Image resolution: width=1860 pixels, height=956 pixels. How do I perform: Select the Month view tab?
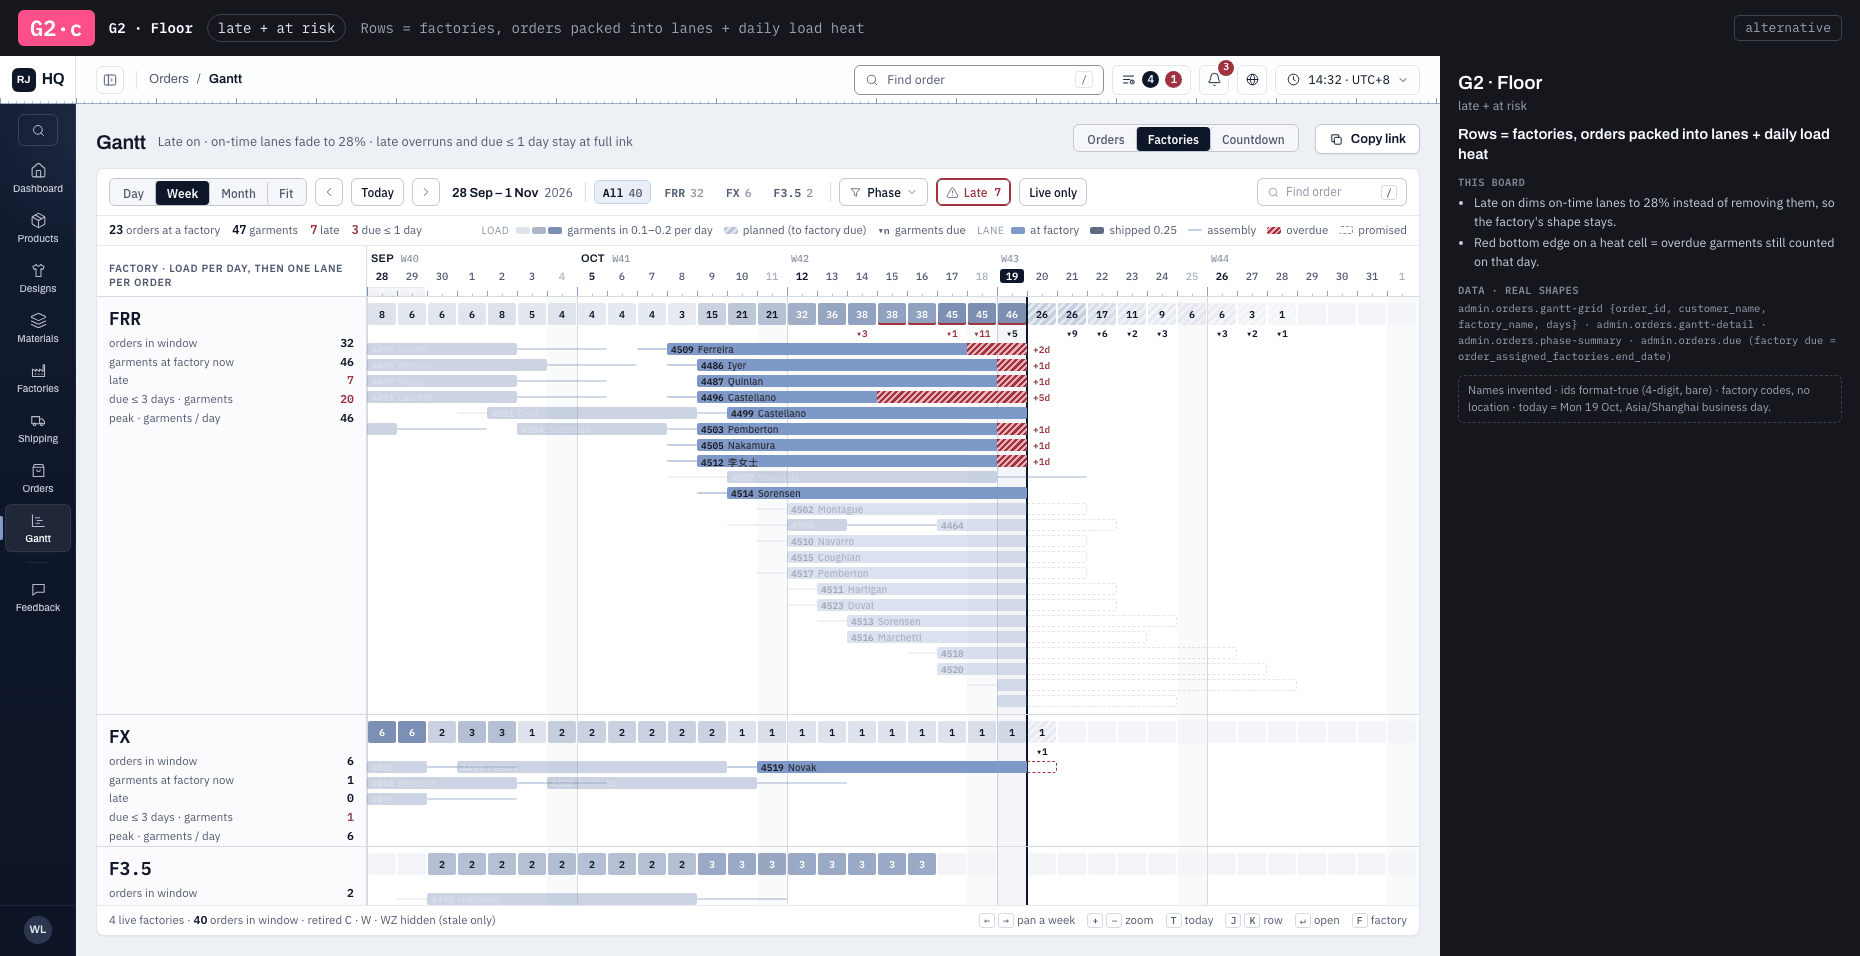[238, 193]
